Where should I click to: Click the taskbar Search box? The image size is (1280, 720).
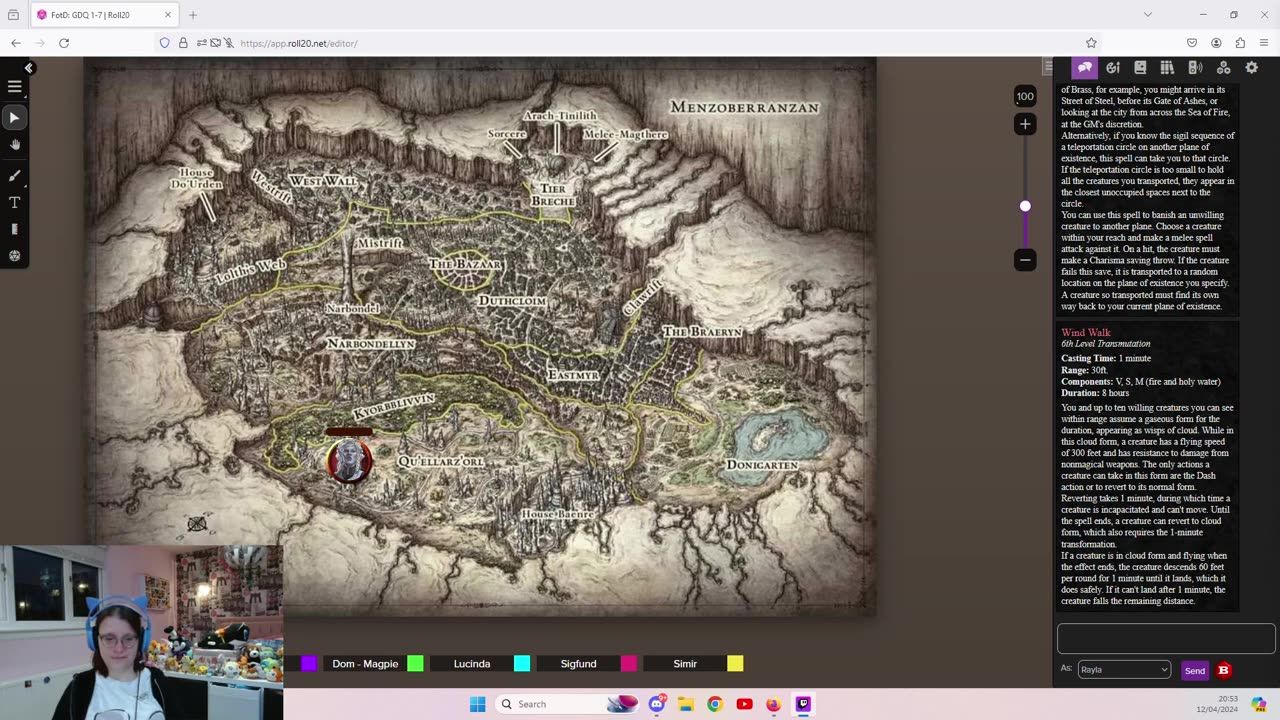[x=568, y=704]
